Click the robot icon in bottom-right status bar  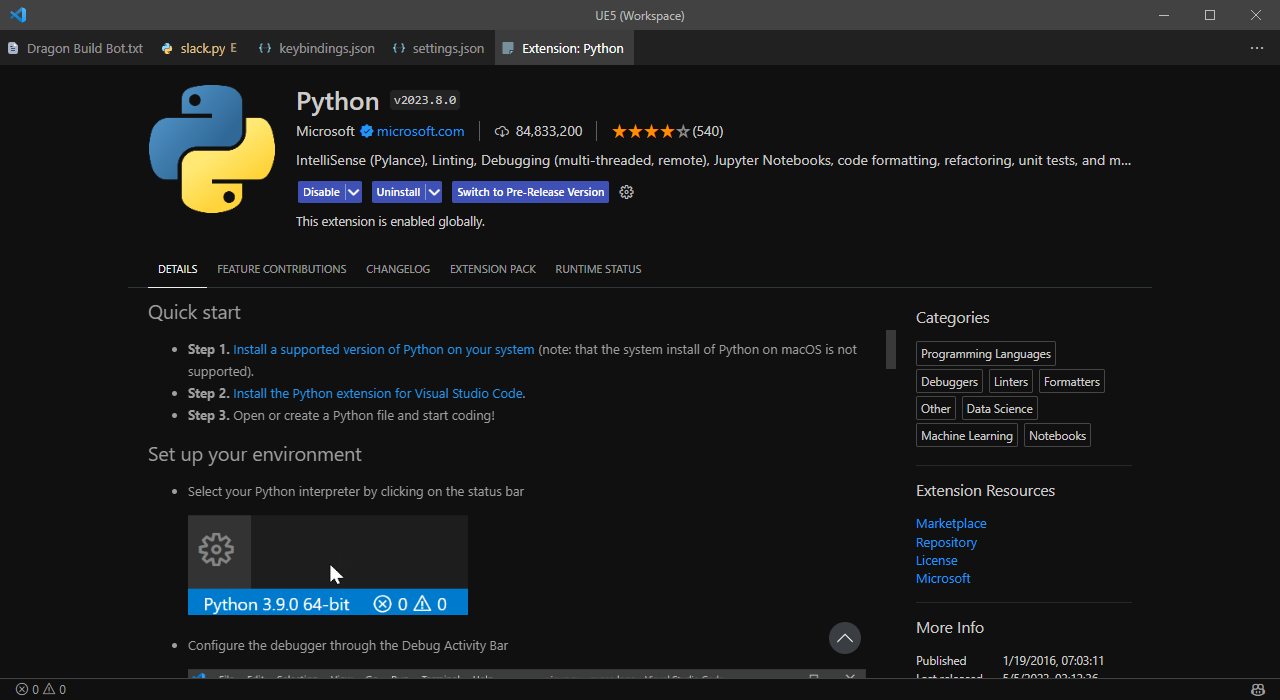coord(1257,689)
